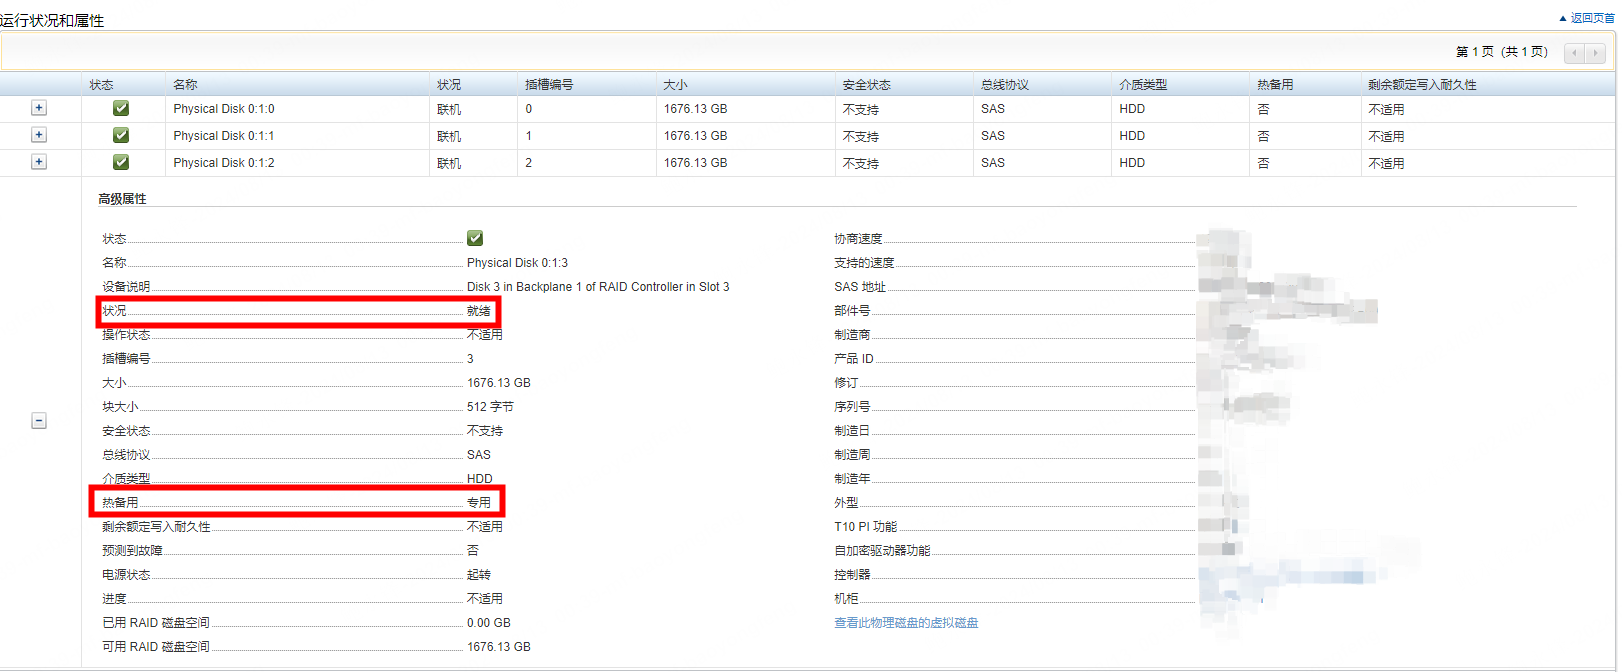
Task: Expand the Physical Disk 0:1:0 row
Action: 39,108
